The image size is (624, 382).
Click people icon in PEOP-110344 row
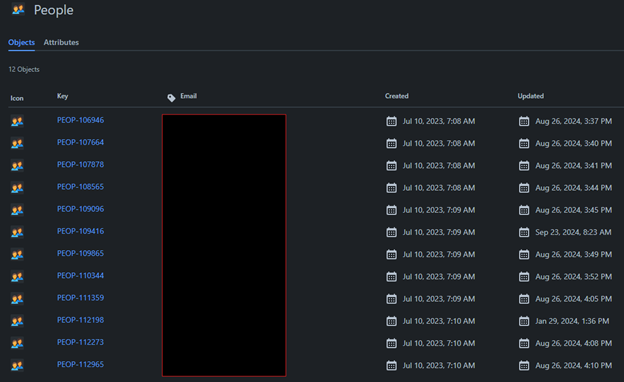point(17,277)
